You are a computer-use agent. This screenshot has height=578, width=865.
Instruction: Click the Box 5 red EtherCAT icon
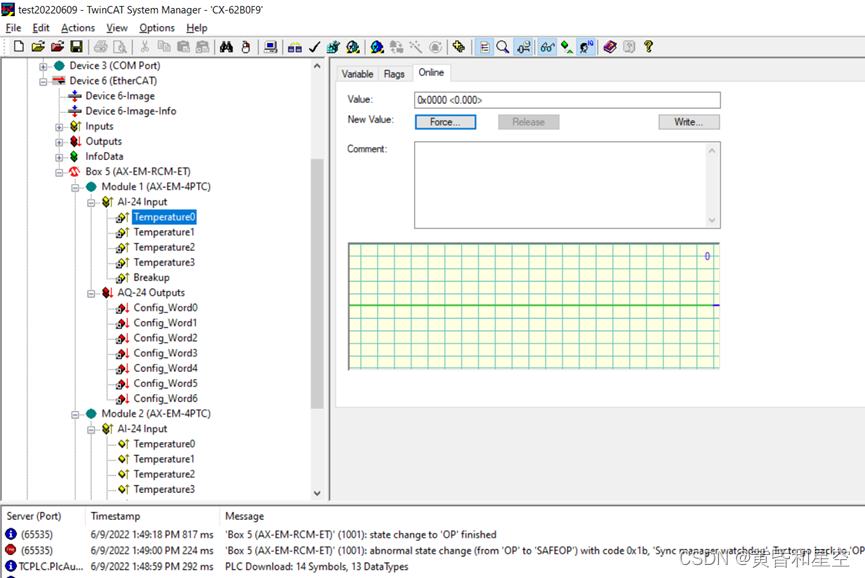[x=74, y=172]
